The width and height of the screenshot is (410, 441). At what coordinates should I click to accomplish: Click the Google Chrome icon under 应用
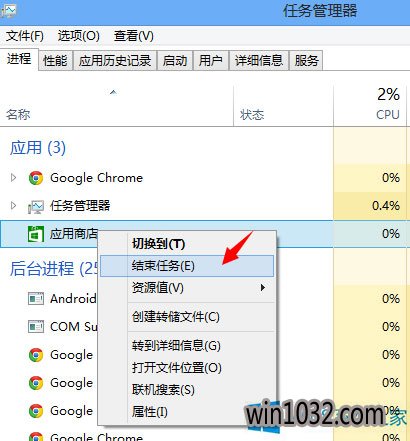tap(36, 178)
